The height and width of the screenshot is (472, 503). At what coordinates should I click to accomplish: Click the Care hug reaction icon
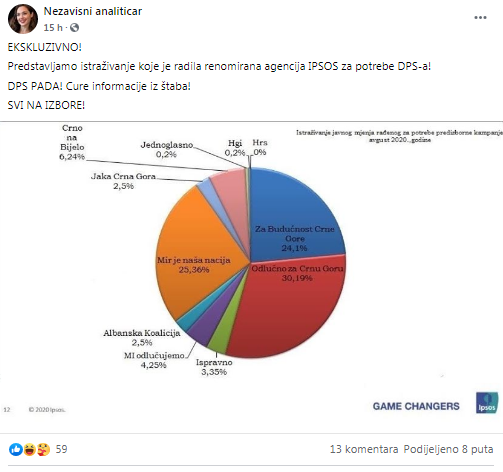coord(43,449)
